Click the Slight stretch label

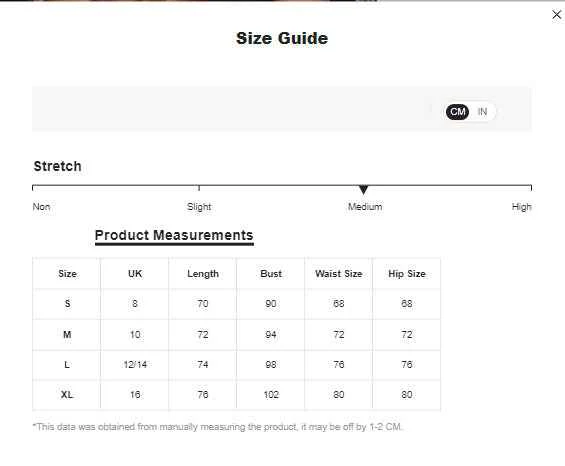pyautogui.click(x=199, y=207)
